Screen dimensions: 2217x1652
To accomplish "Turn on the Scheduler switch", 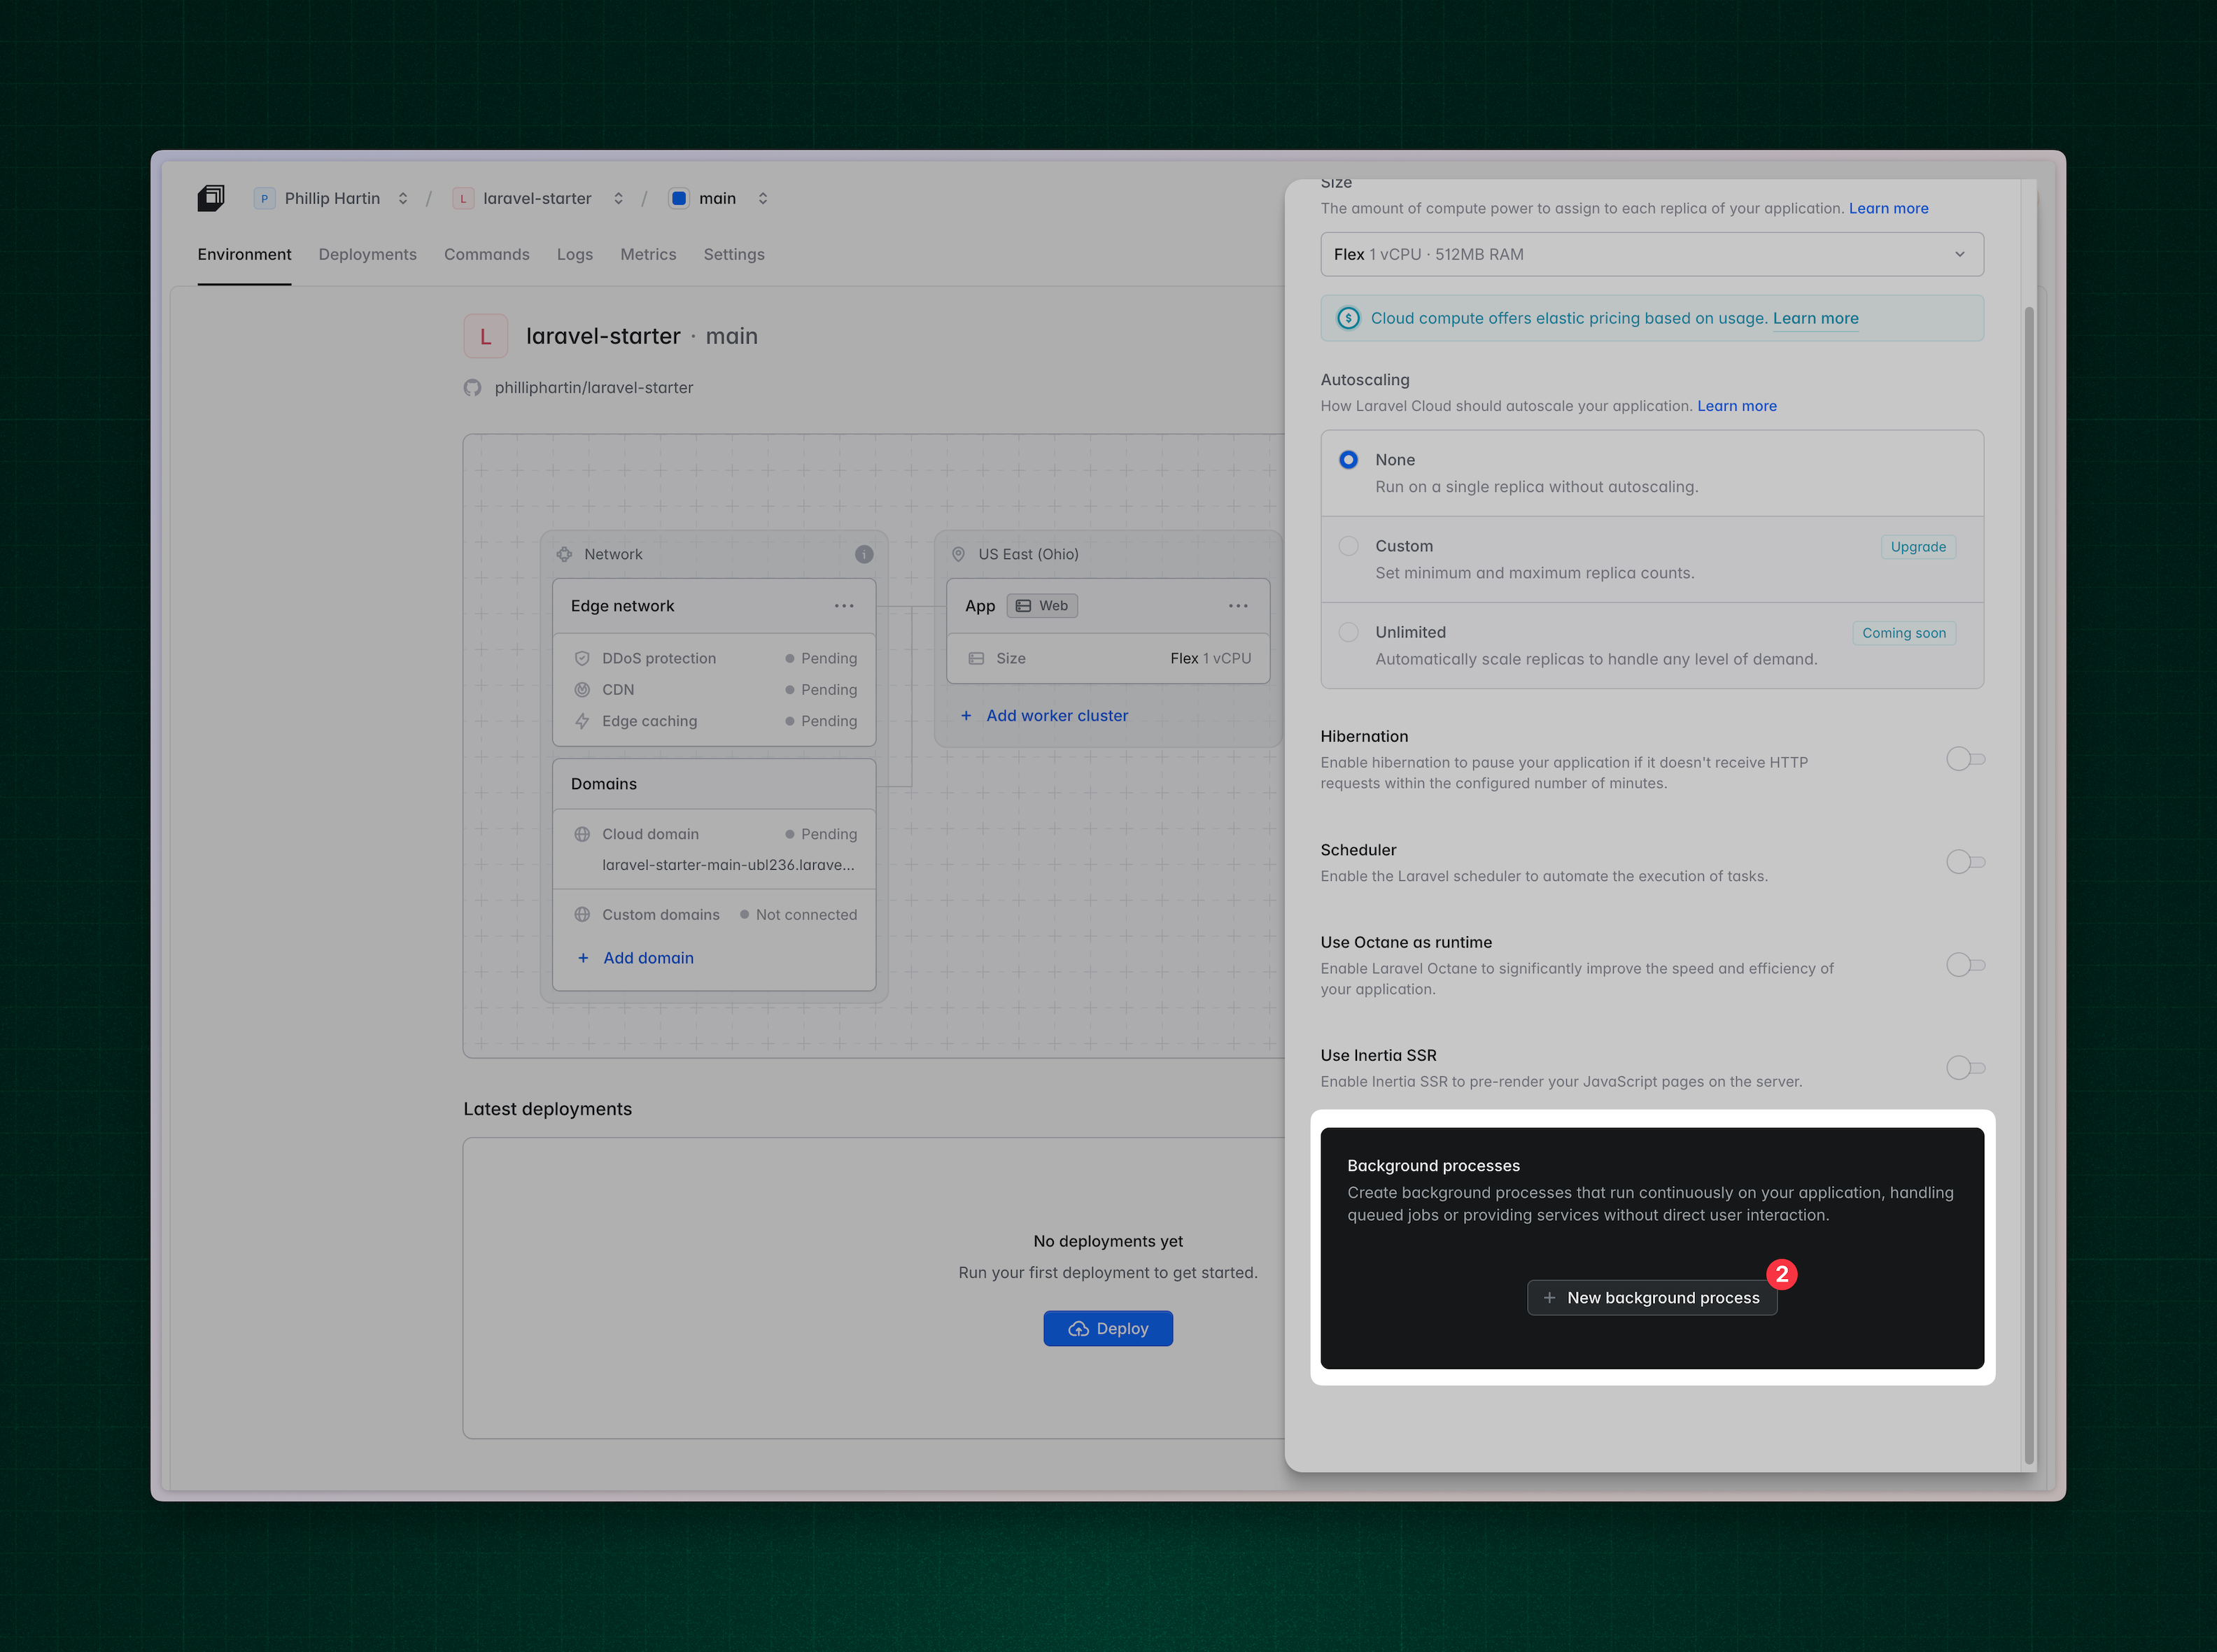I will pyautogui.click(x=1964, y=862).
